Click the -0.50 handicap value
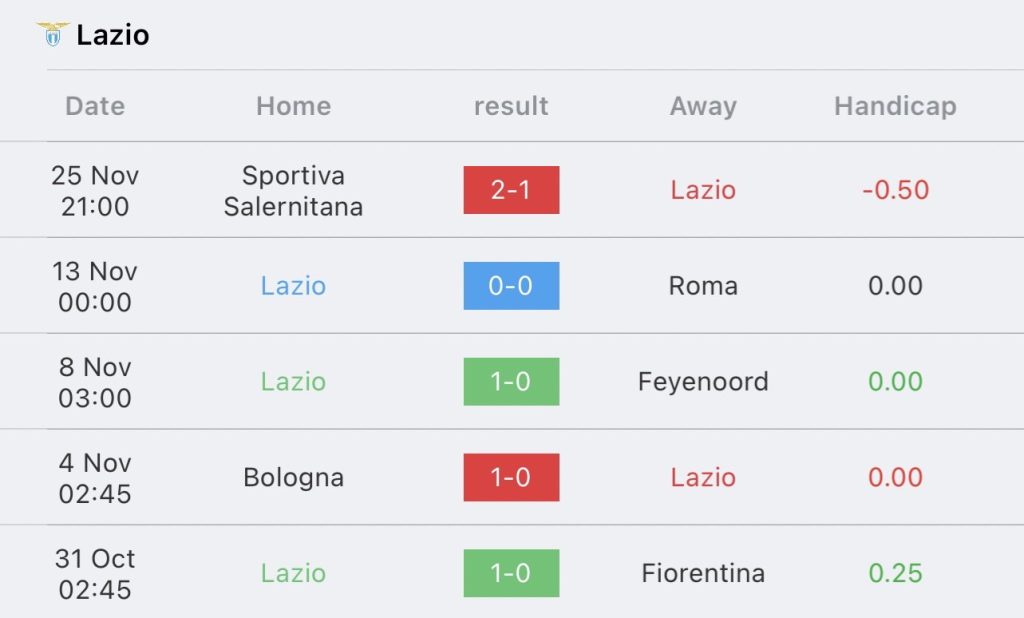Image resolution: width=1024 pixels, height=618 pixels. pos(895,190)
